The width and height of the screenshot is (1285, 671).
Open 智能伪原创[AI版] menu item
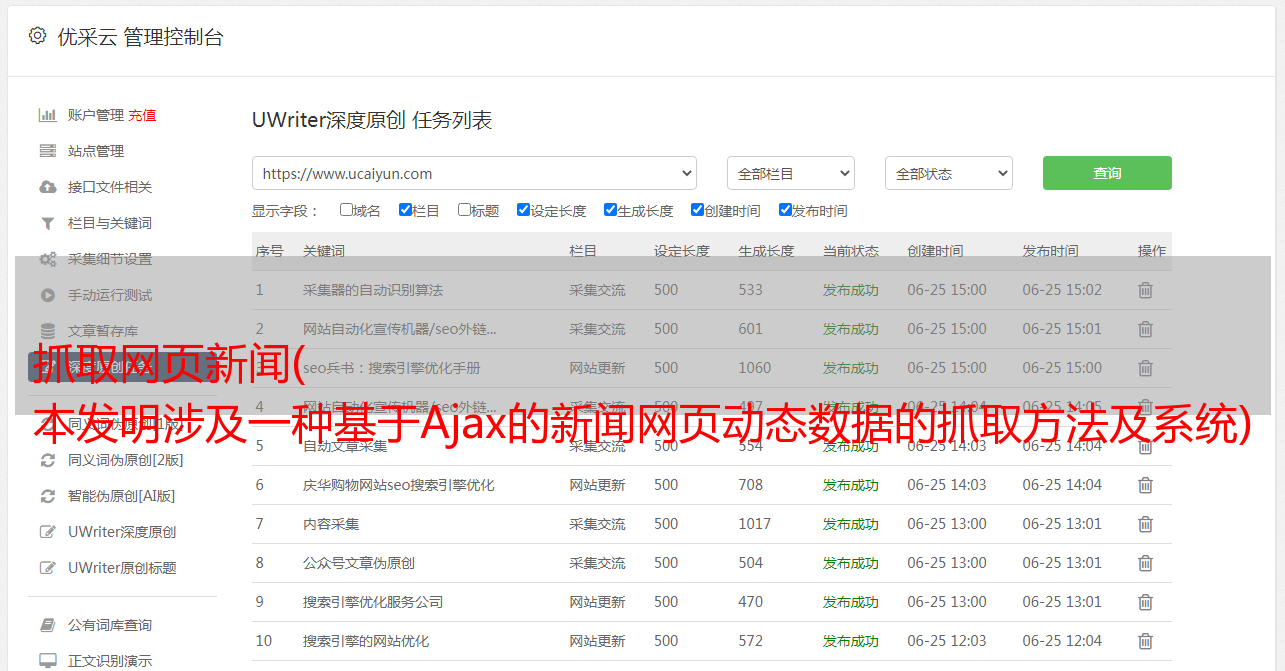pos(121,496)
